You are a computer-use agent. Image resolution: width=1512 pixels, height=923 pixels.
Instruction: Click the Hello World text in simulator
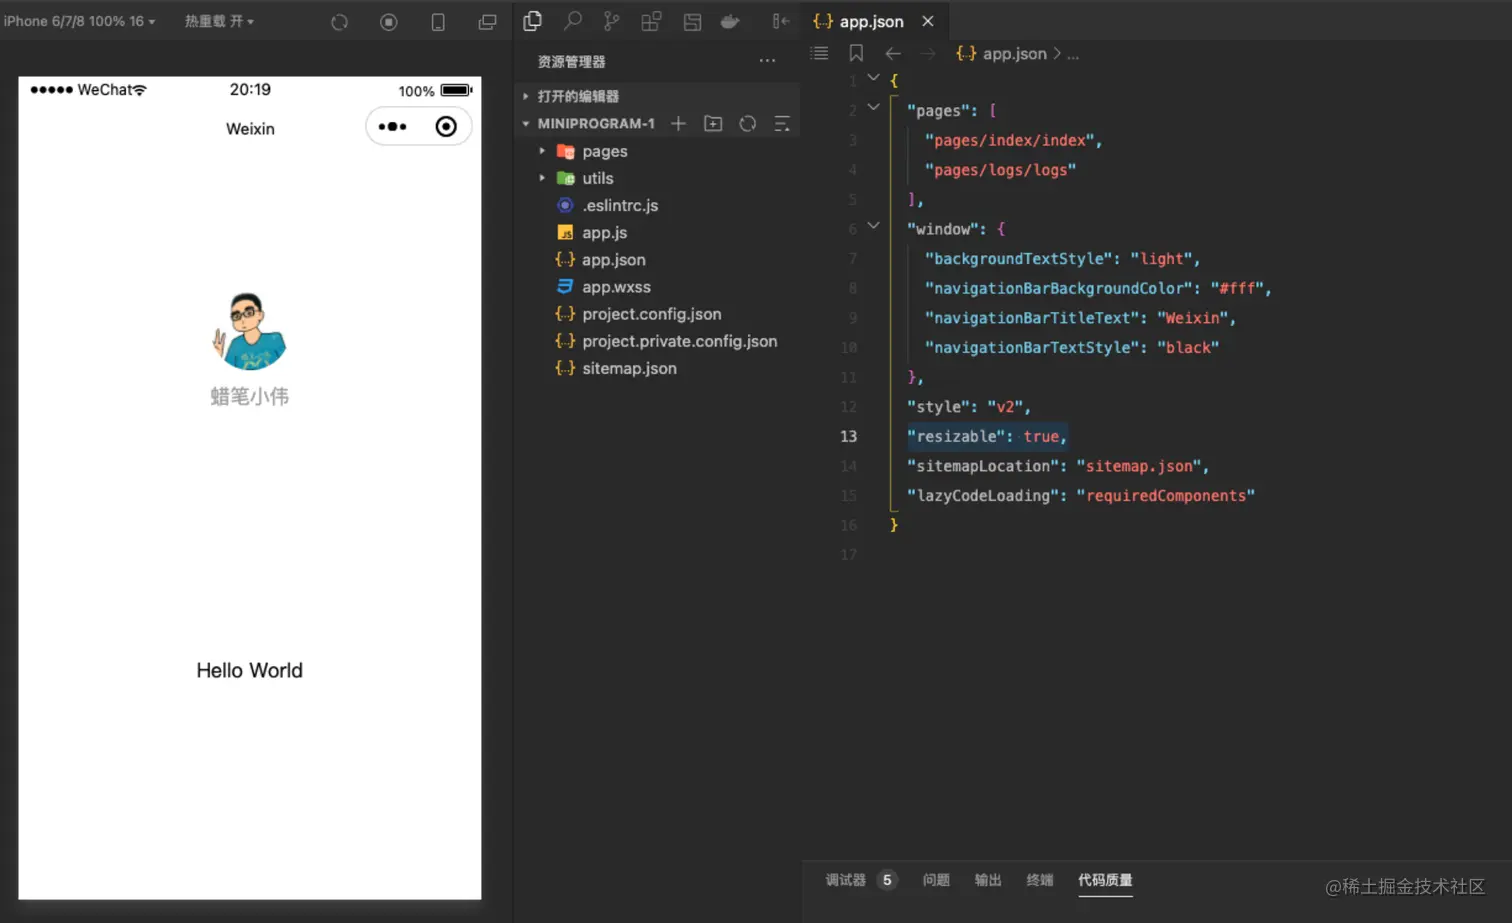(249, 671)
